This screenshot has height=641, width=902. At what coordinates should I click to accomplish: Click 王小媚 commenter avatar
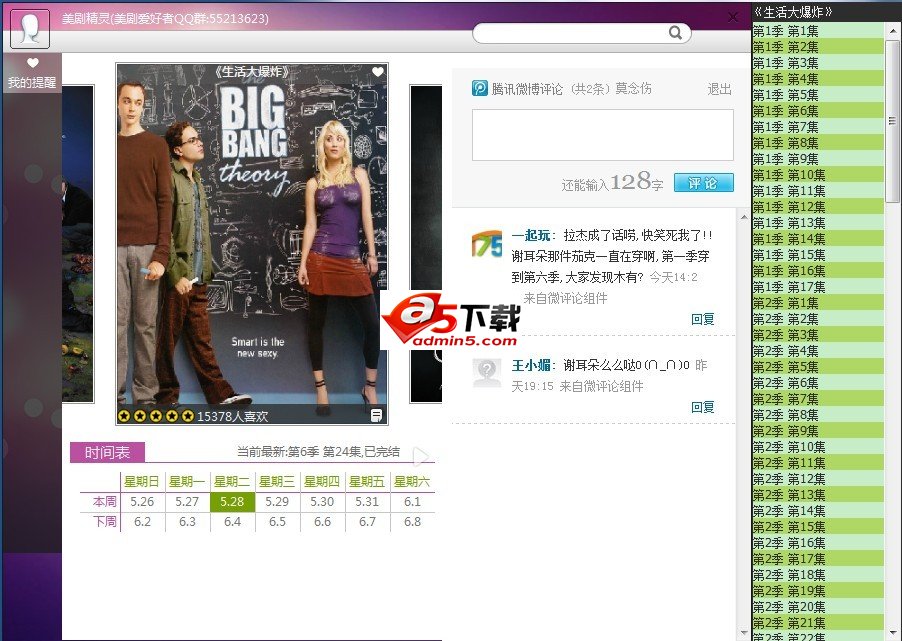pyautogui.click(x=487, y=372)
